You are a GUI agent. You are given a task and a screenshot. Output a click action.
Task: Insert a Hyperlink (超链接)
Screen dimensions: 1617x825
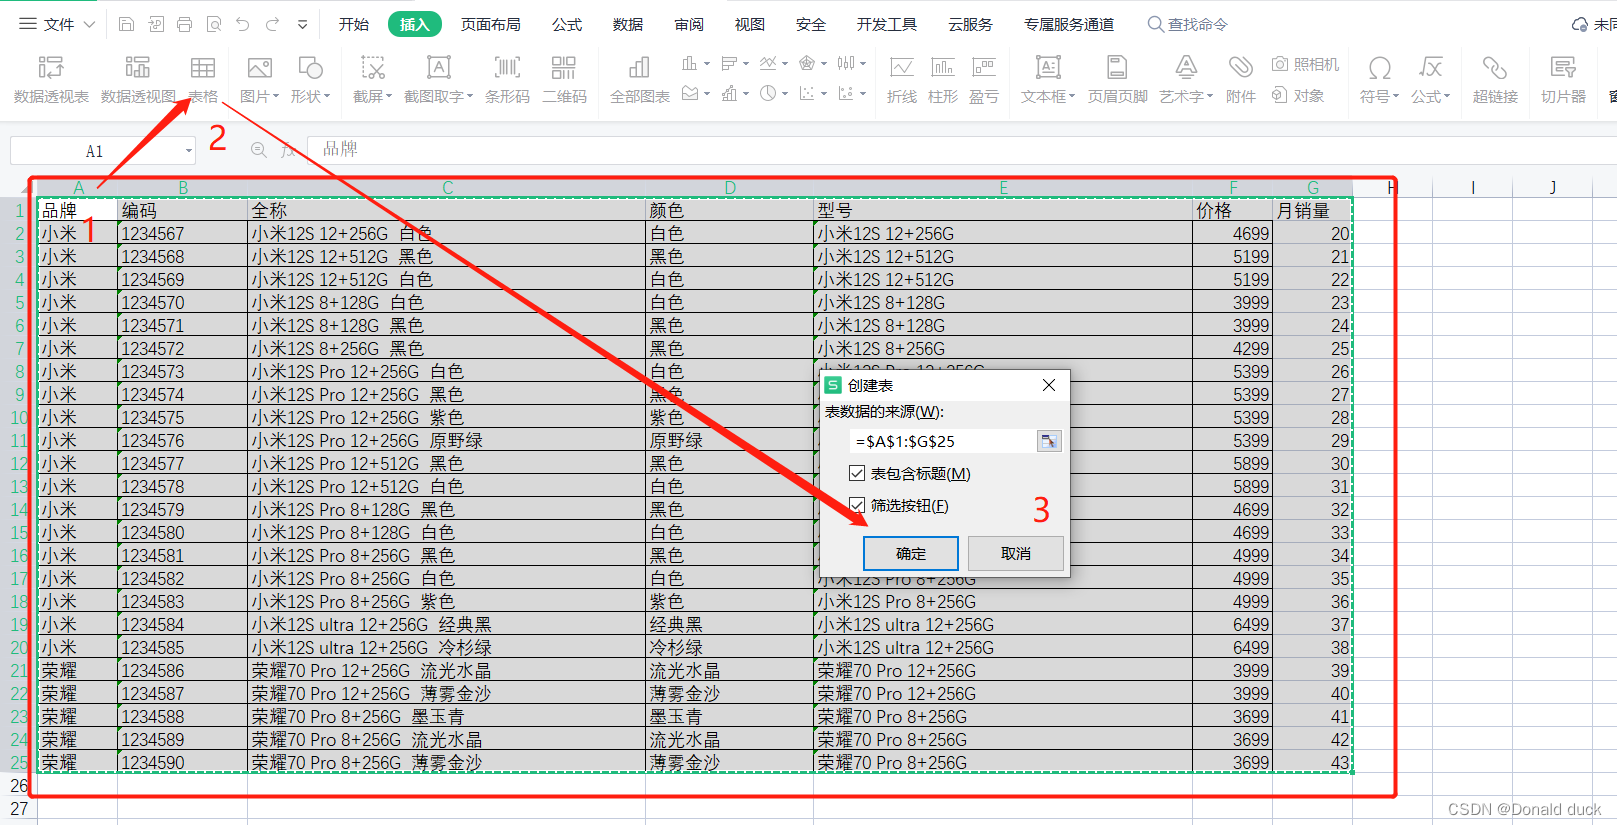click(x=1495, y=80)
